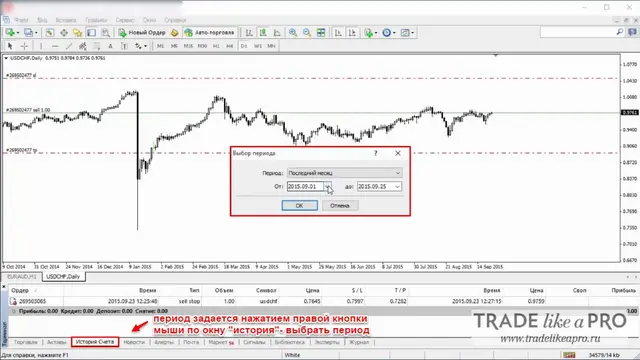Show the Market Watch panel icon

click(x=49, y=33)
